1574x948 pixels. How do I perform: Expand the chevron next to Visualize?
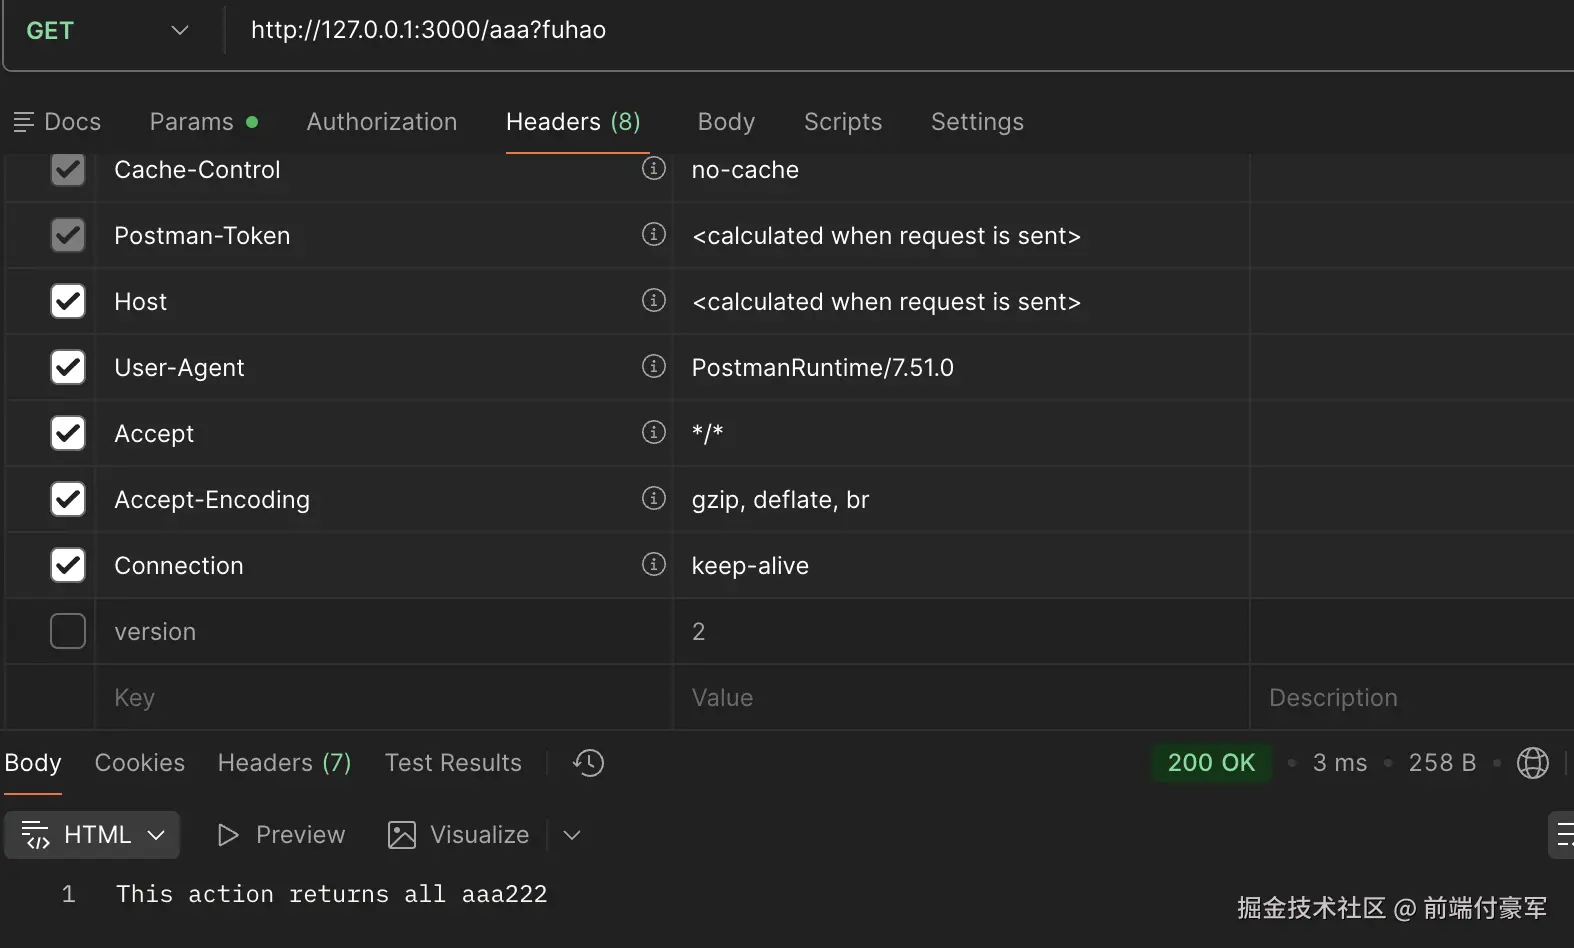pyautogui.click(x=572, y=835)
